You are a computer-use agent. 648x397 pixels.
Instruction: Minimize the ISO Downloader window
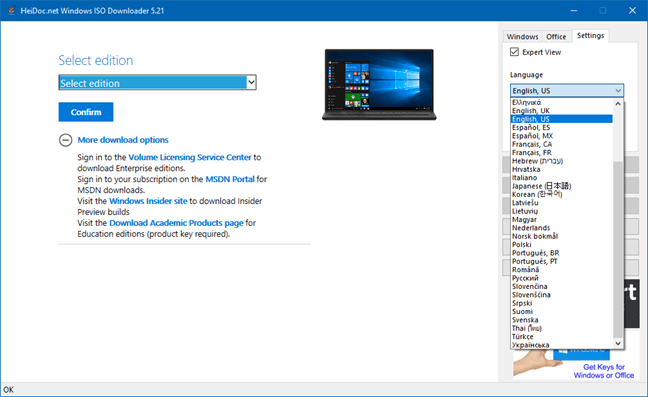click(x=574, y=10)
